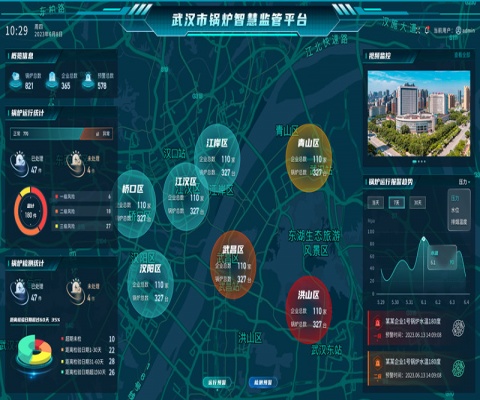480x400 pixels.
Task: Click the 二级风险 legend row
Action: click(82, 211)
